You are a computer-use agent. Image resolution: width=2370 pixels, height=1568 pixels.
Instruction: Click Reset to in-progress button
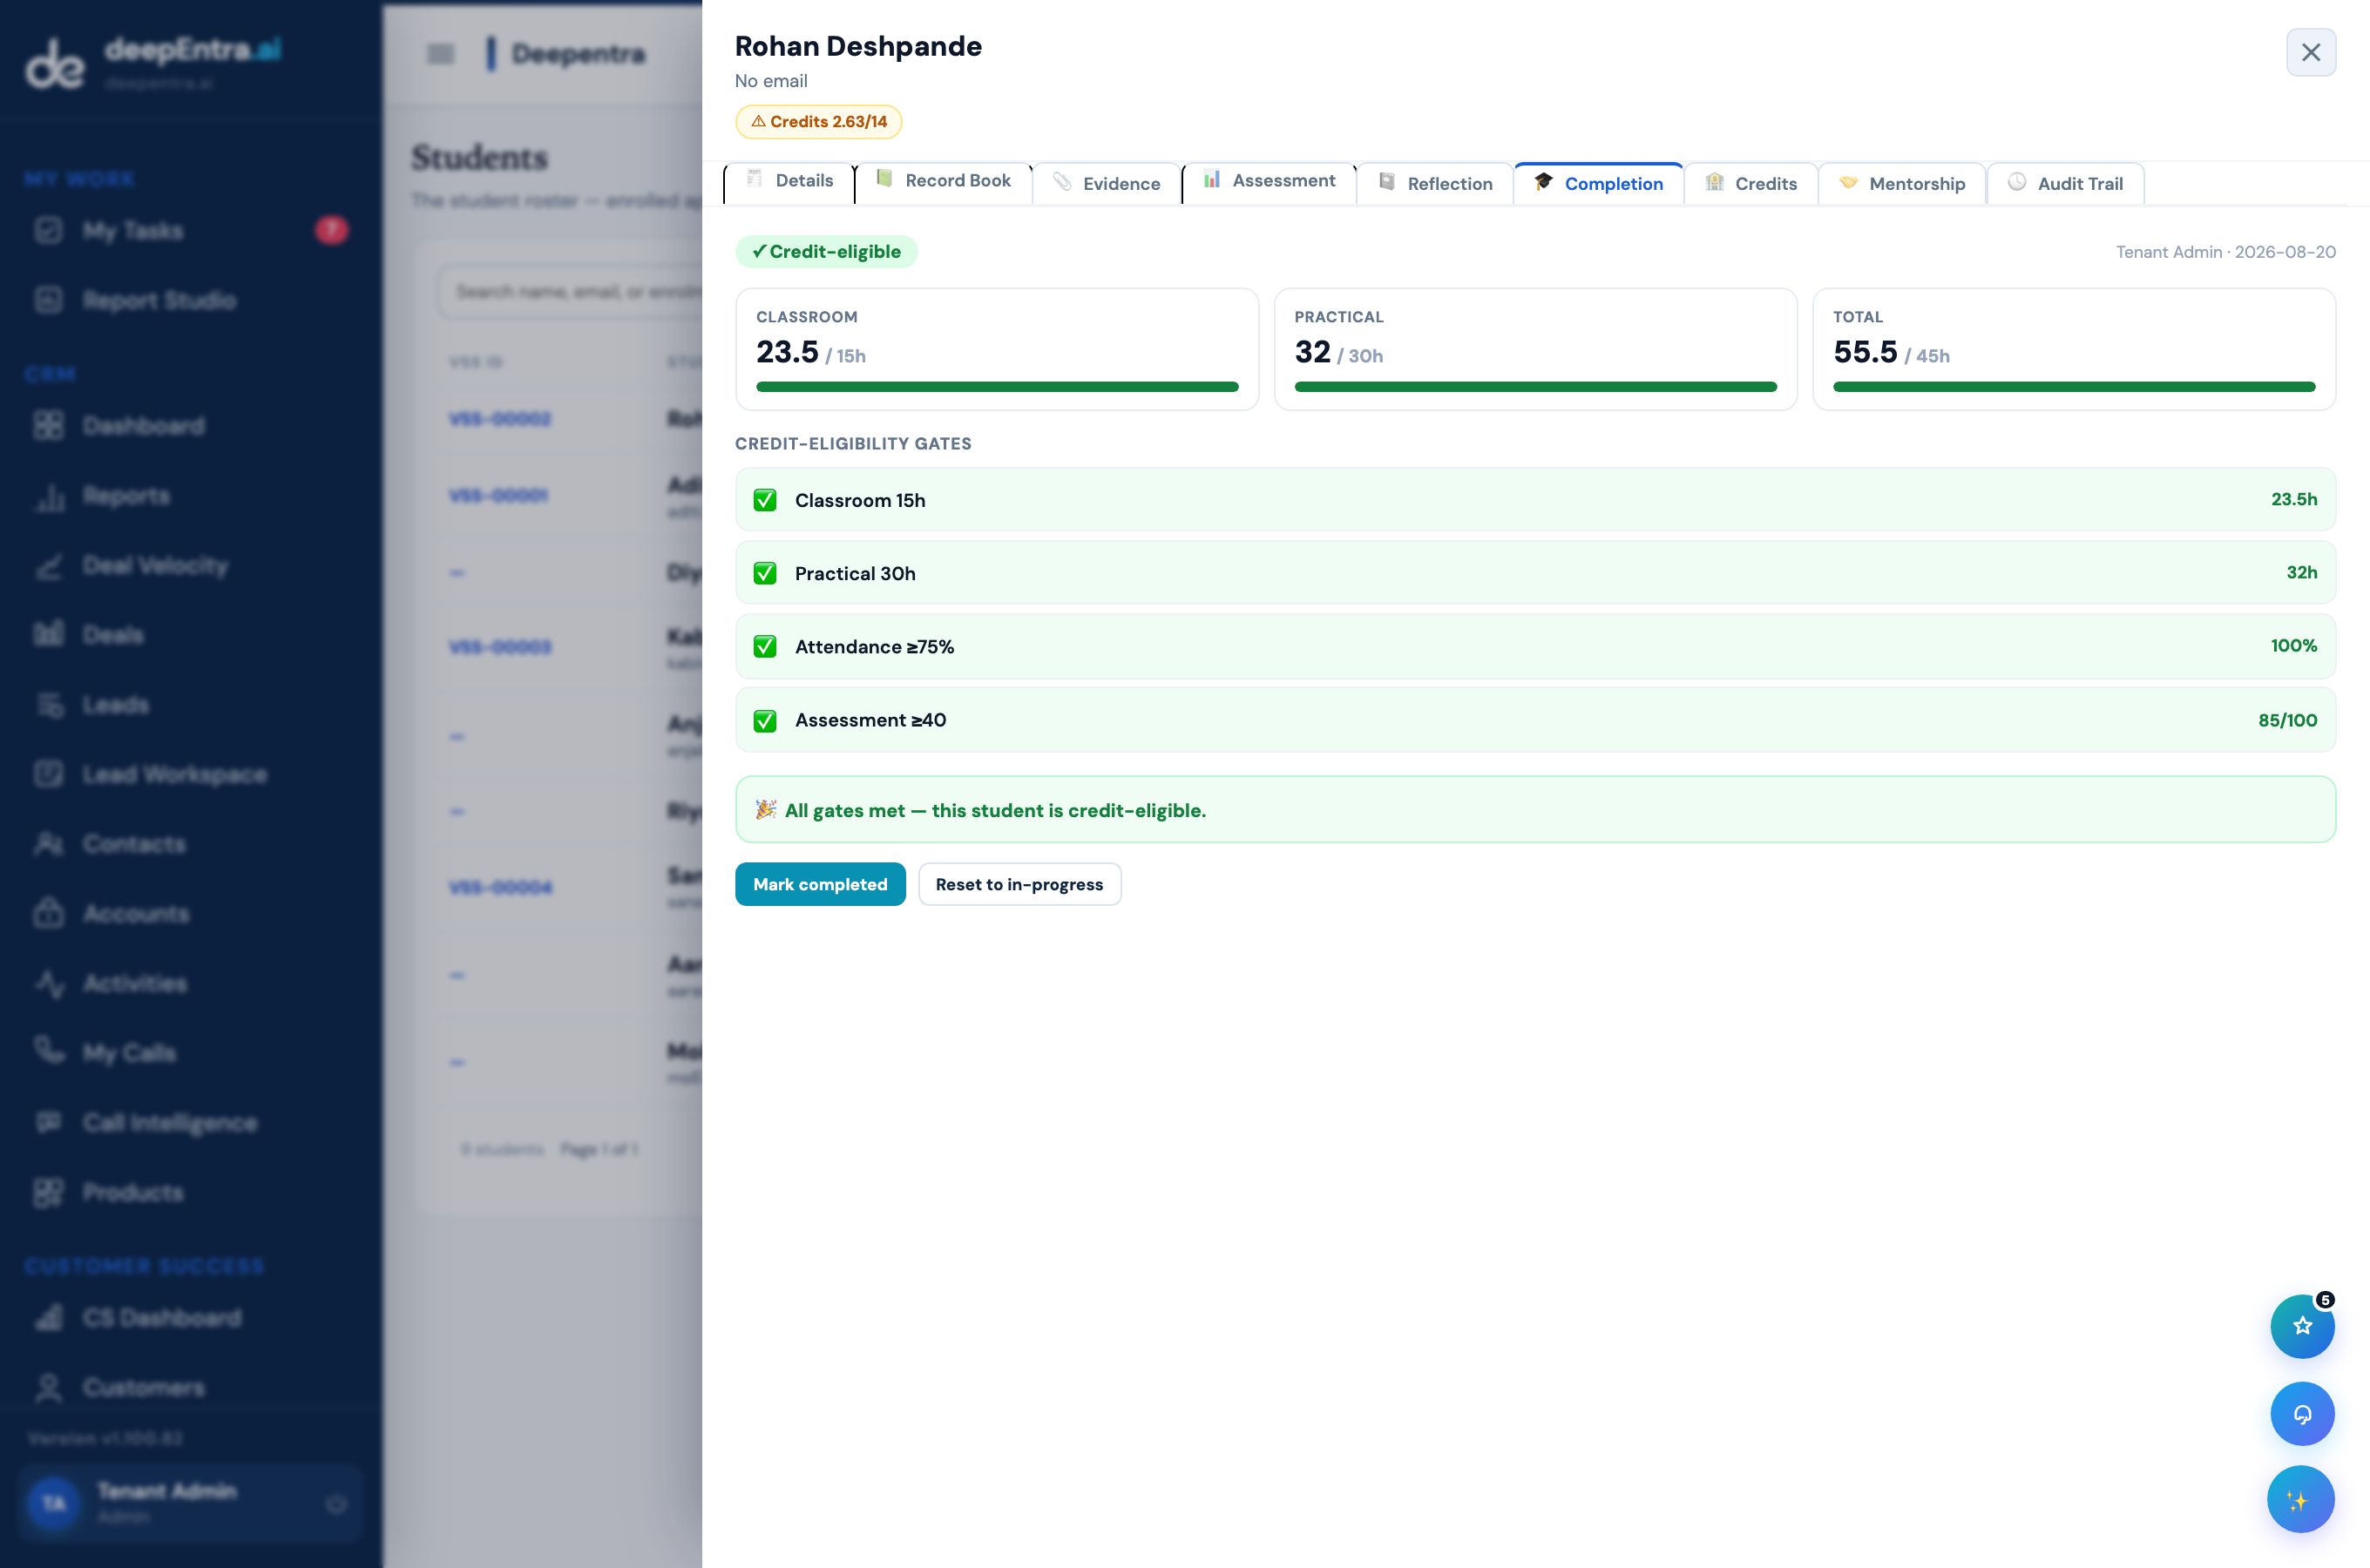pyautogui.click(x=1019, y=884)
